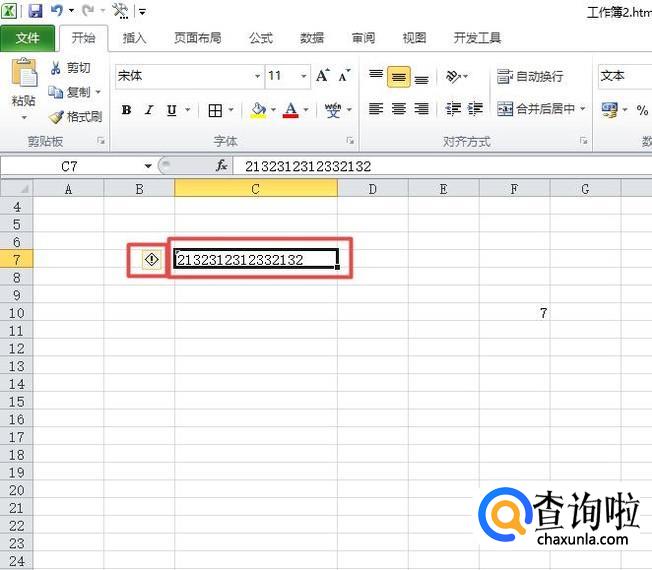Screen dimensions: 652x570
Task: Expand the underline style dropdown arrow
Action: (x=188, y=110)
